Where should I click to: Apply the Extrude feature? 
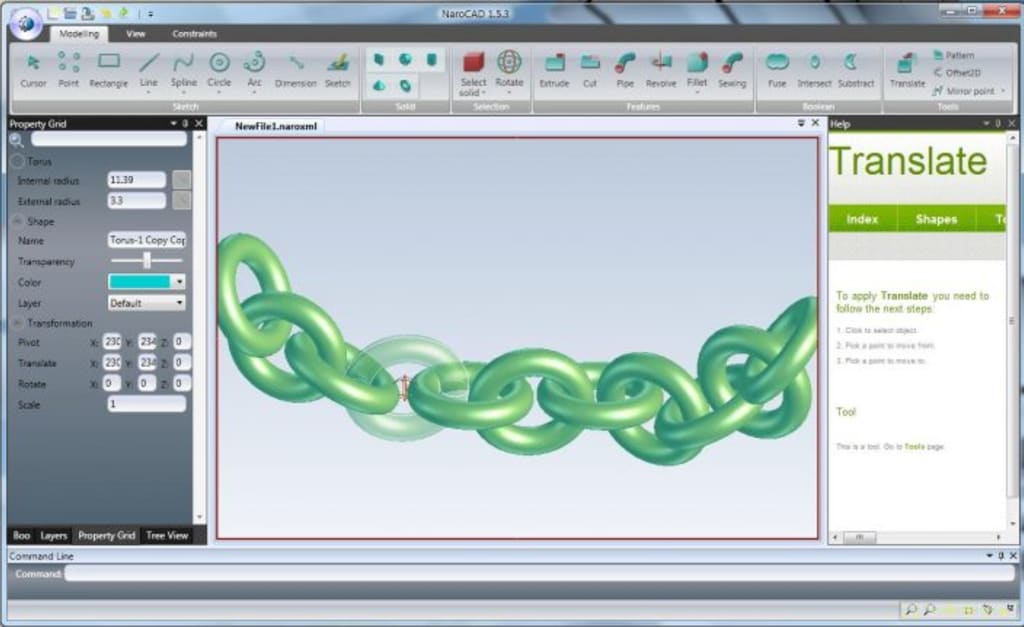554,71
